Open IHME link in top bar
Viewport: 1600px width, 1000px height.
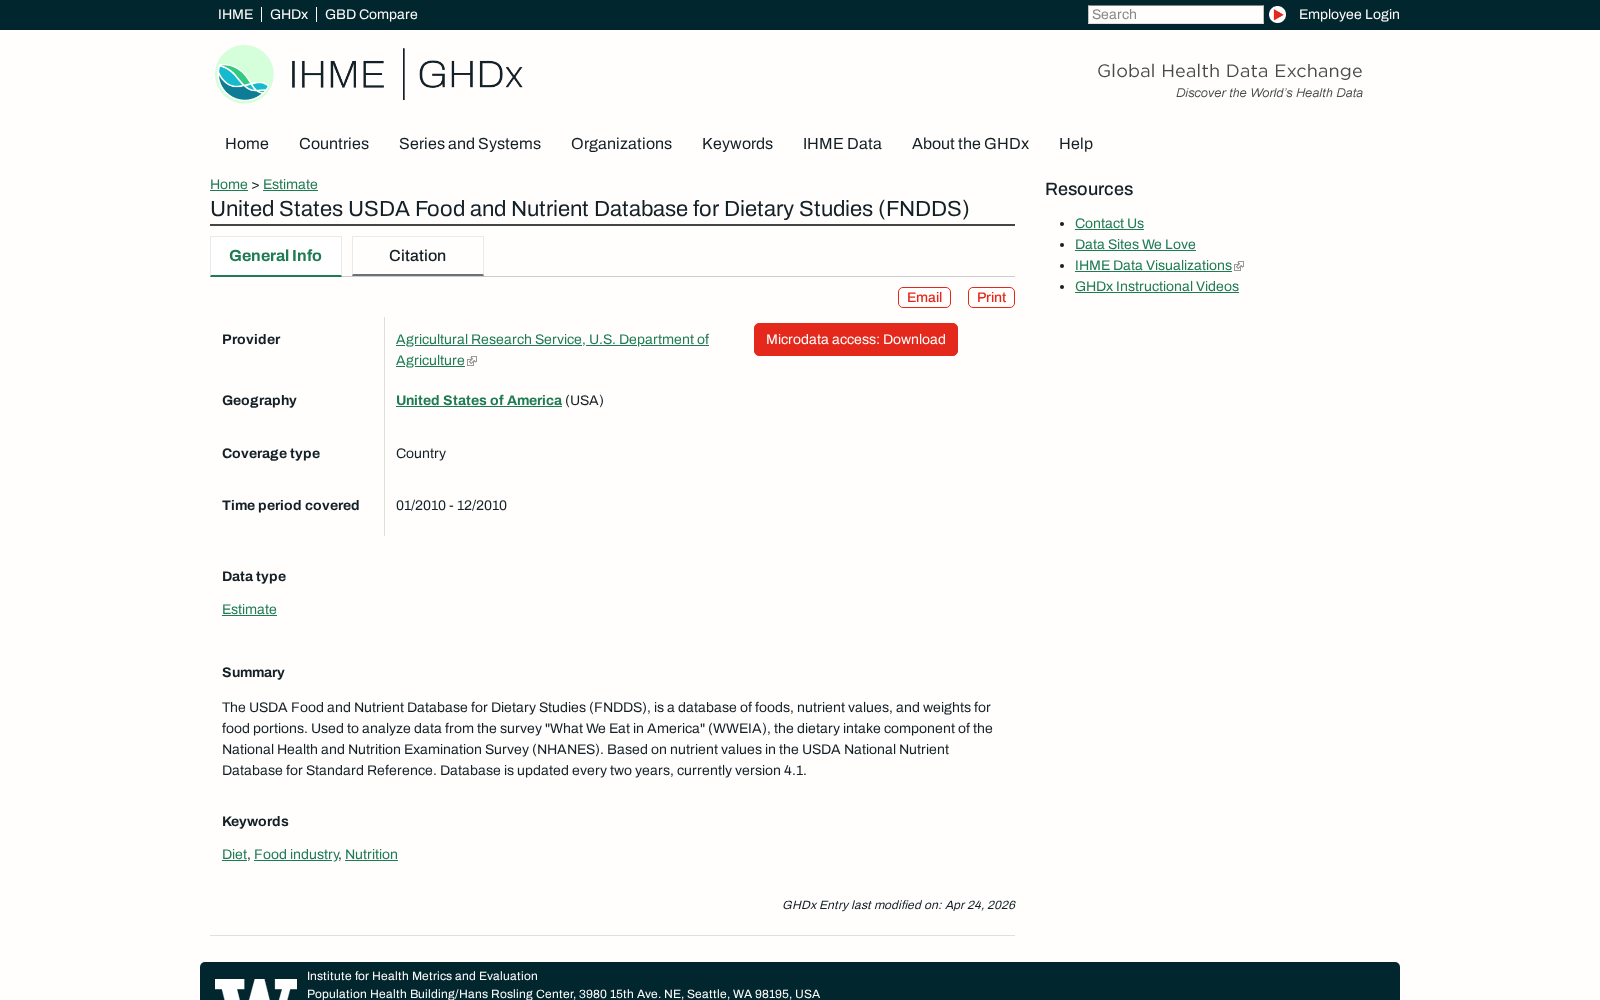pyautogui.click(x=235, y=14)
